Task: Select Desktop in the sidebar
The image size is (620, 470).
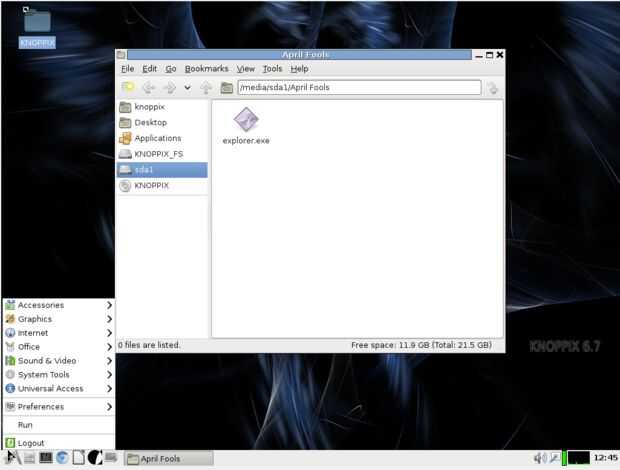Action: click(x=162, y=123)
